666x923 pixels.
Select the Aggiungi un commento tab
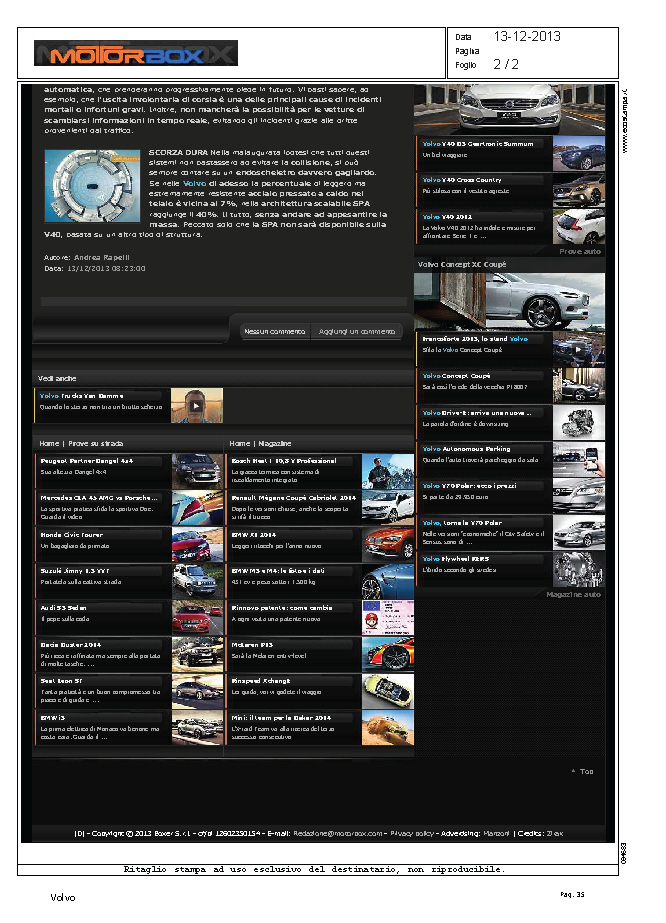click(357, 331)
